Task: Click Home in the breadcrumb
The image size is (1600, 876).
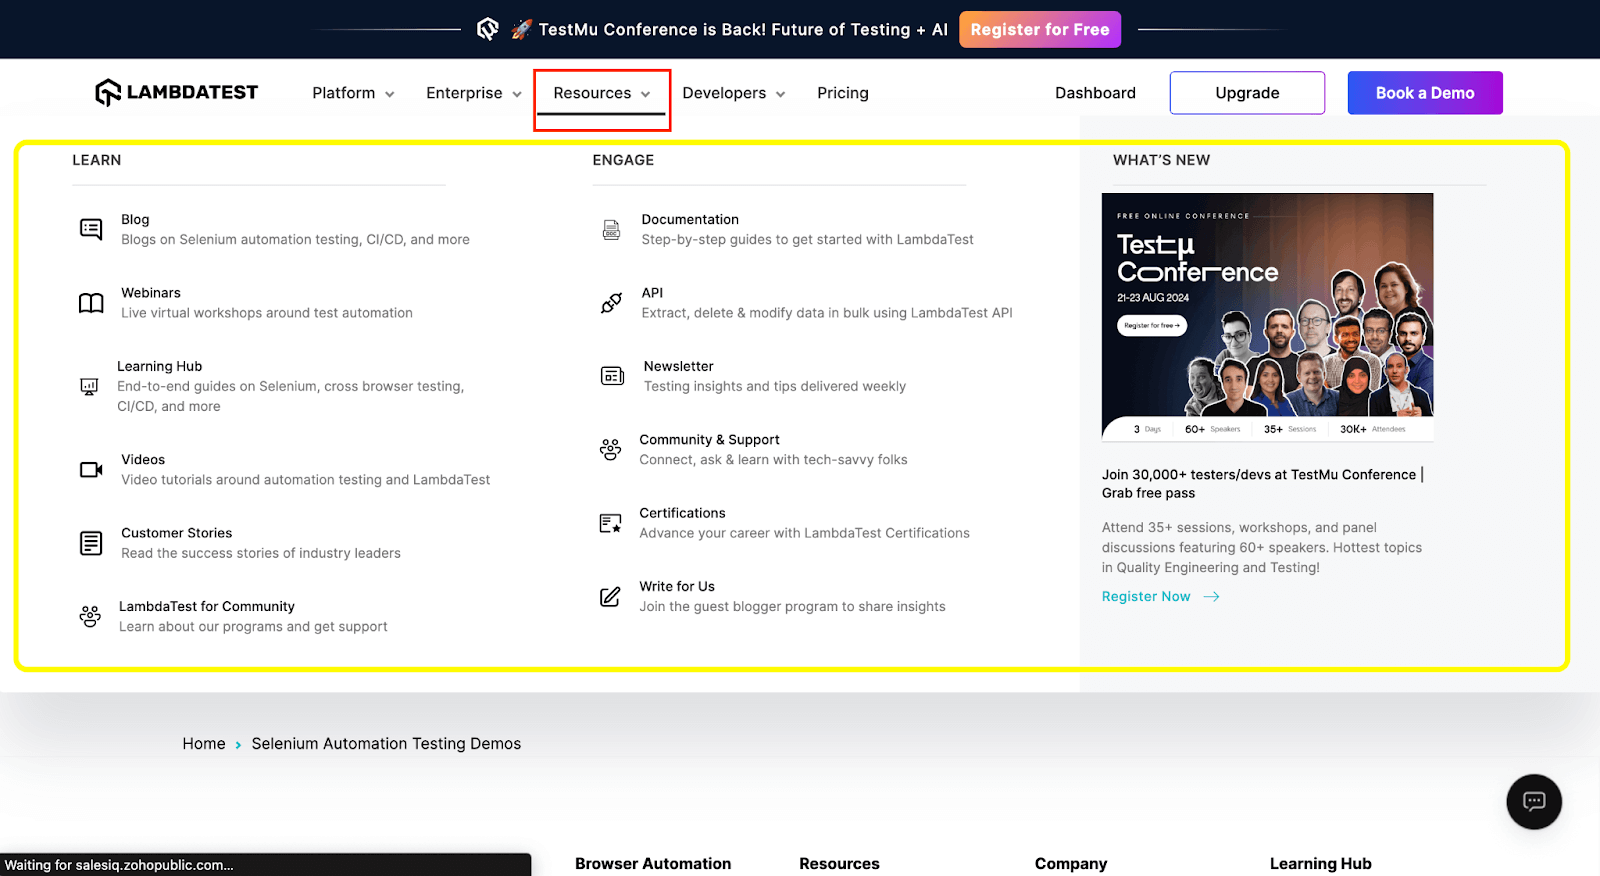Action: pyautogui.click(x=204, y=744)
